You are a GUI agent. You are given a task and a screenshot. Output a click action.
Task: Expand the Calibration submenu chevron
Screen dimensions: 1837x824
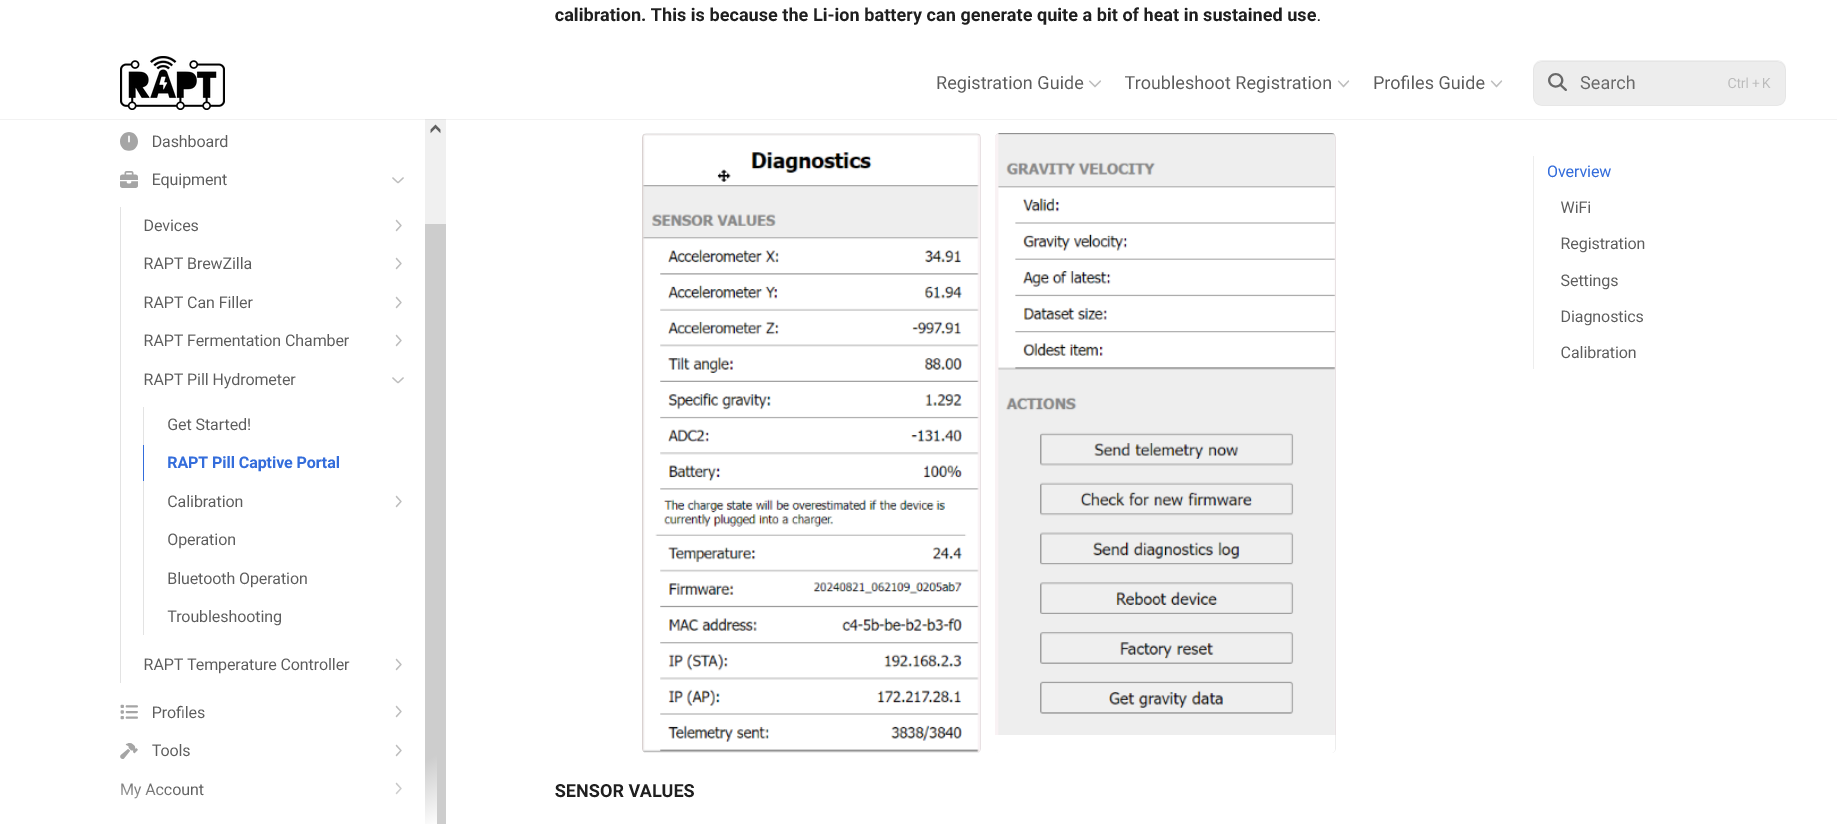398,502
